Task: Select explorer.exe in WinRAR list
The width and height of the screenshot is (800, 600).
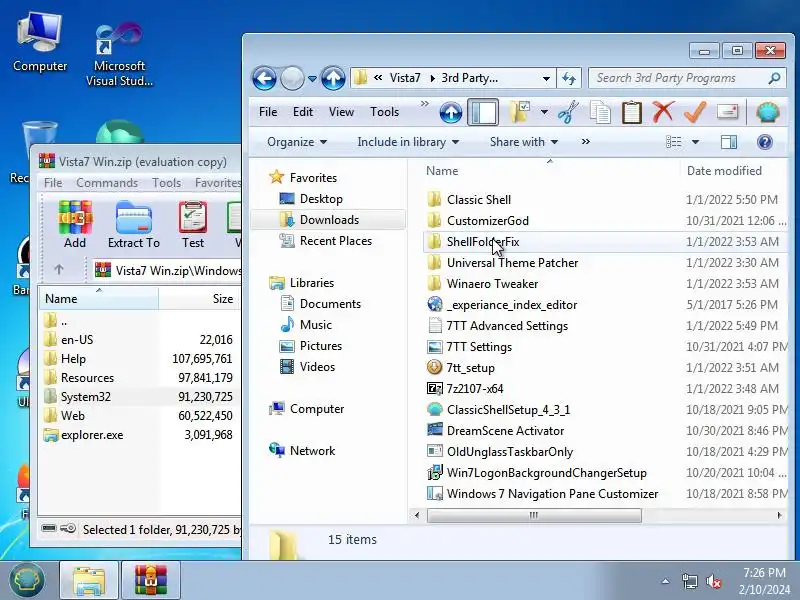Action: tap(92, 435)
